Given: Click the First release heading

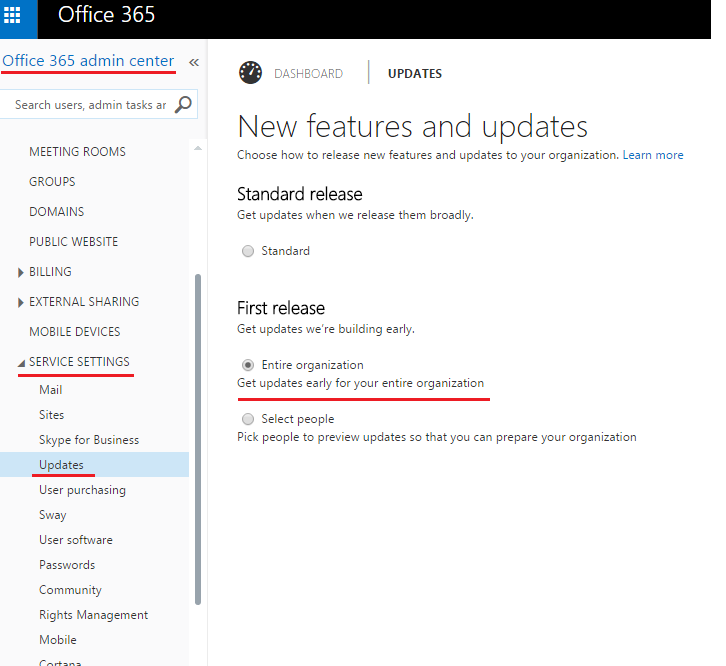Looking at the screenshot, I should point(281,308).
